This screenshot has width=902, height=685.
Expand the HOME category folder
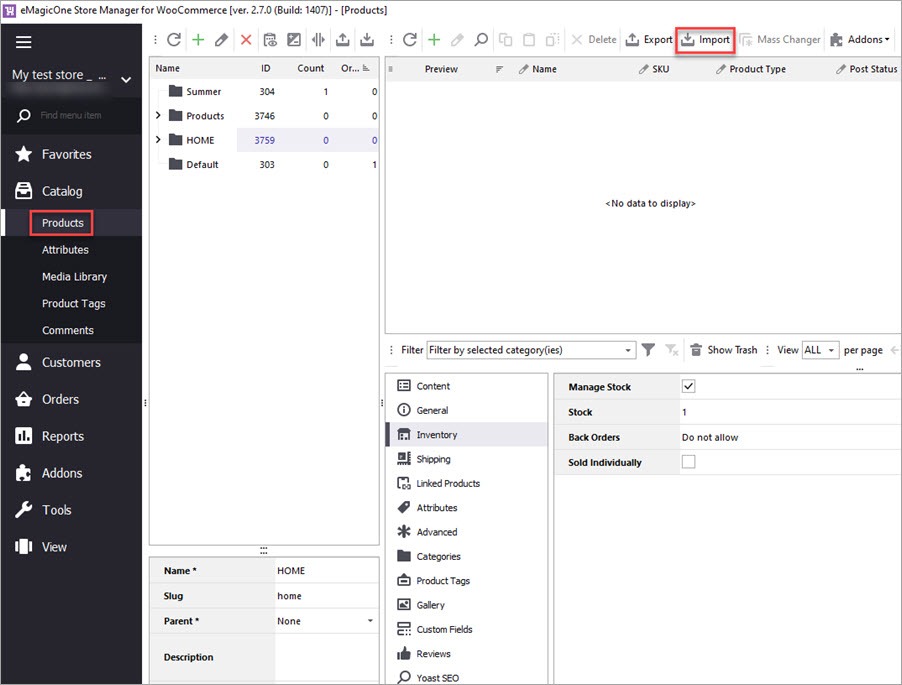point(158,140)
